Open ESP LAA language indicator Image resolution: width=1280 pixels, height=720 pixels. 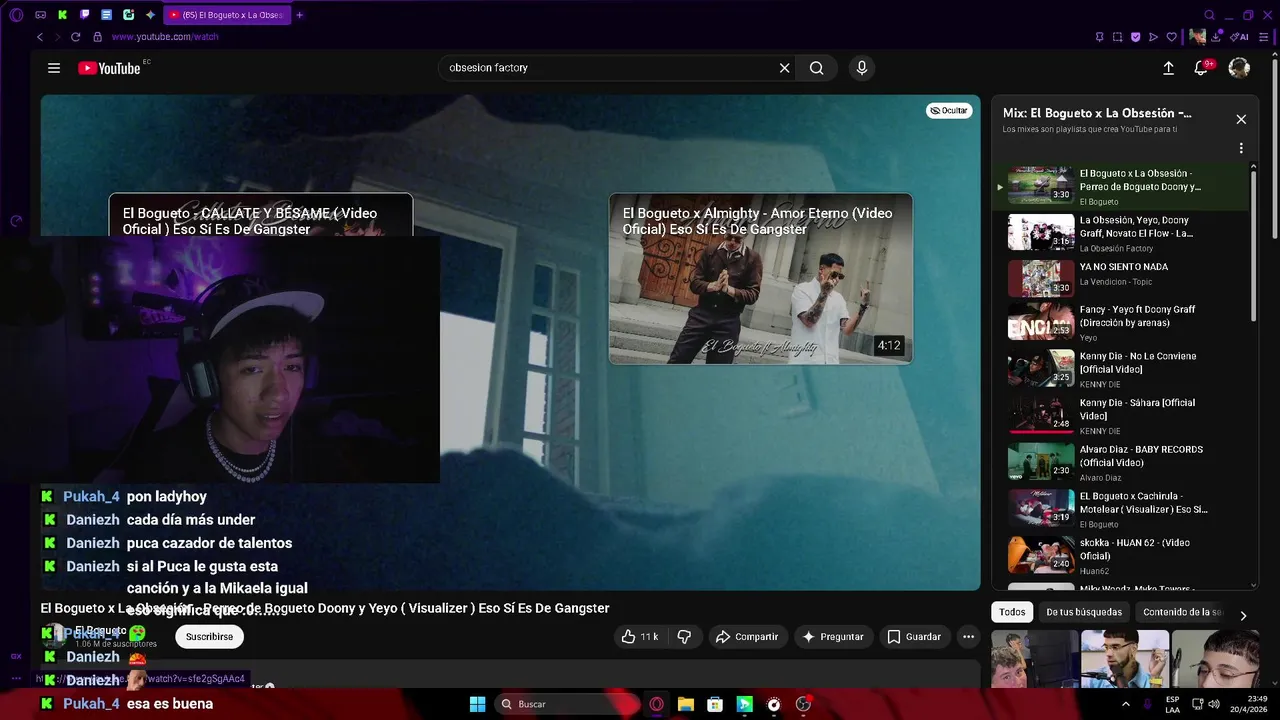click(x=1172, y=704)
